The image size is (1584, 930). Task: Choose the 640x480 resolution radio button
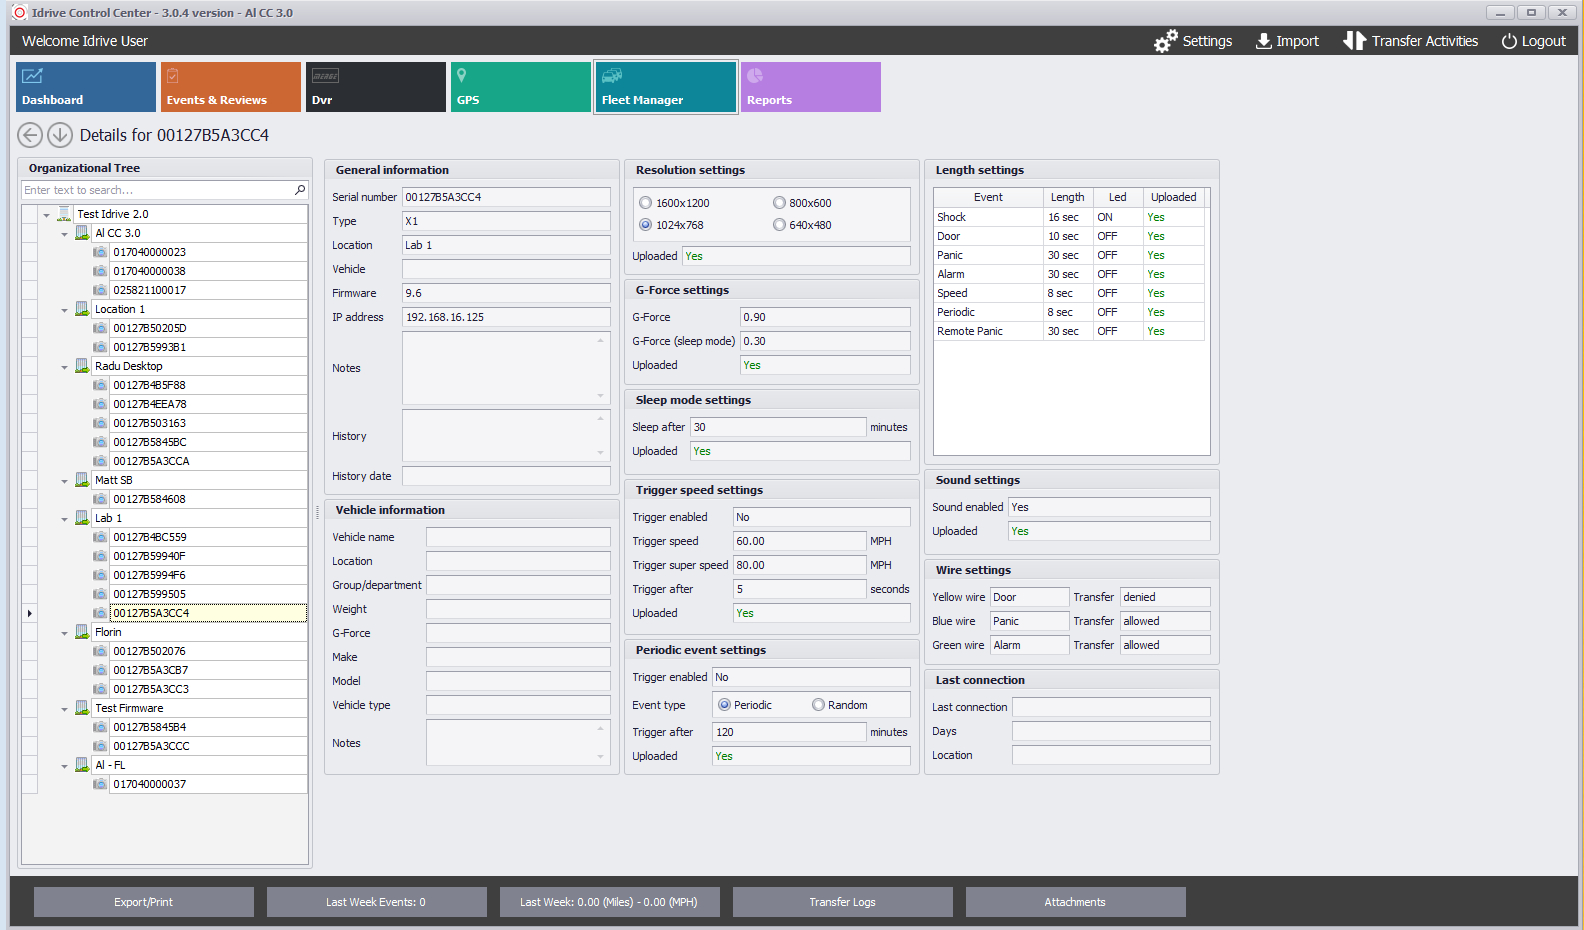[x=779, y=225]
